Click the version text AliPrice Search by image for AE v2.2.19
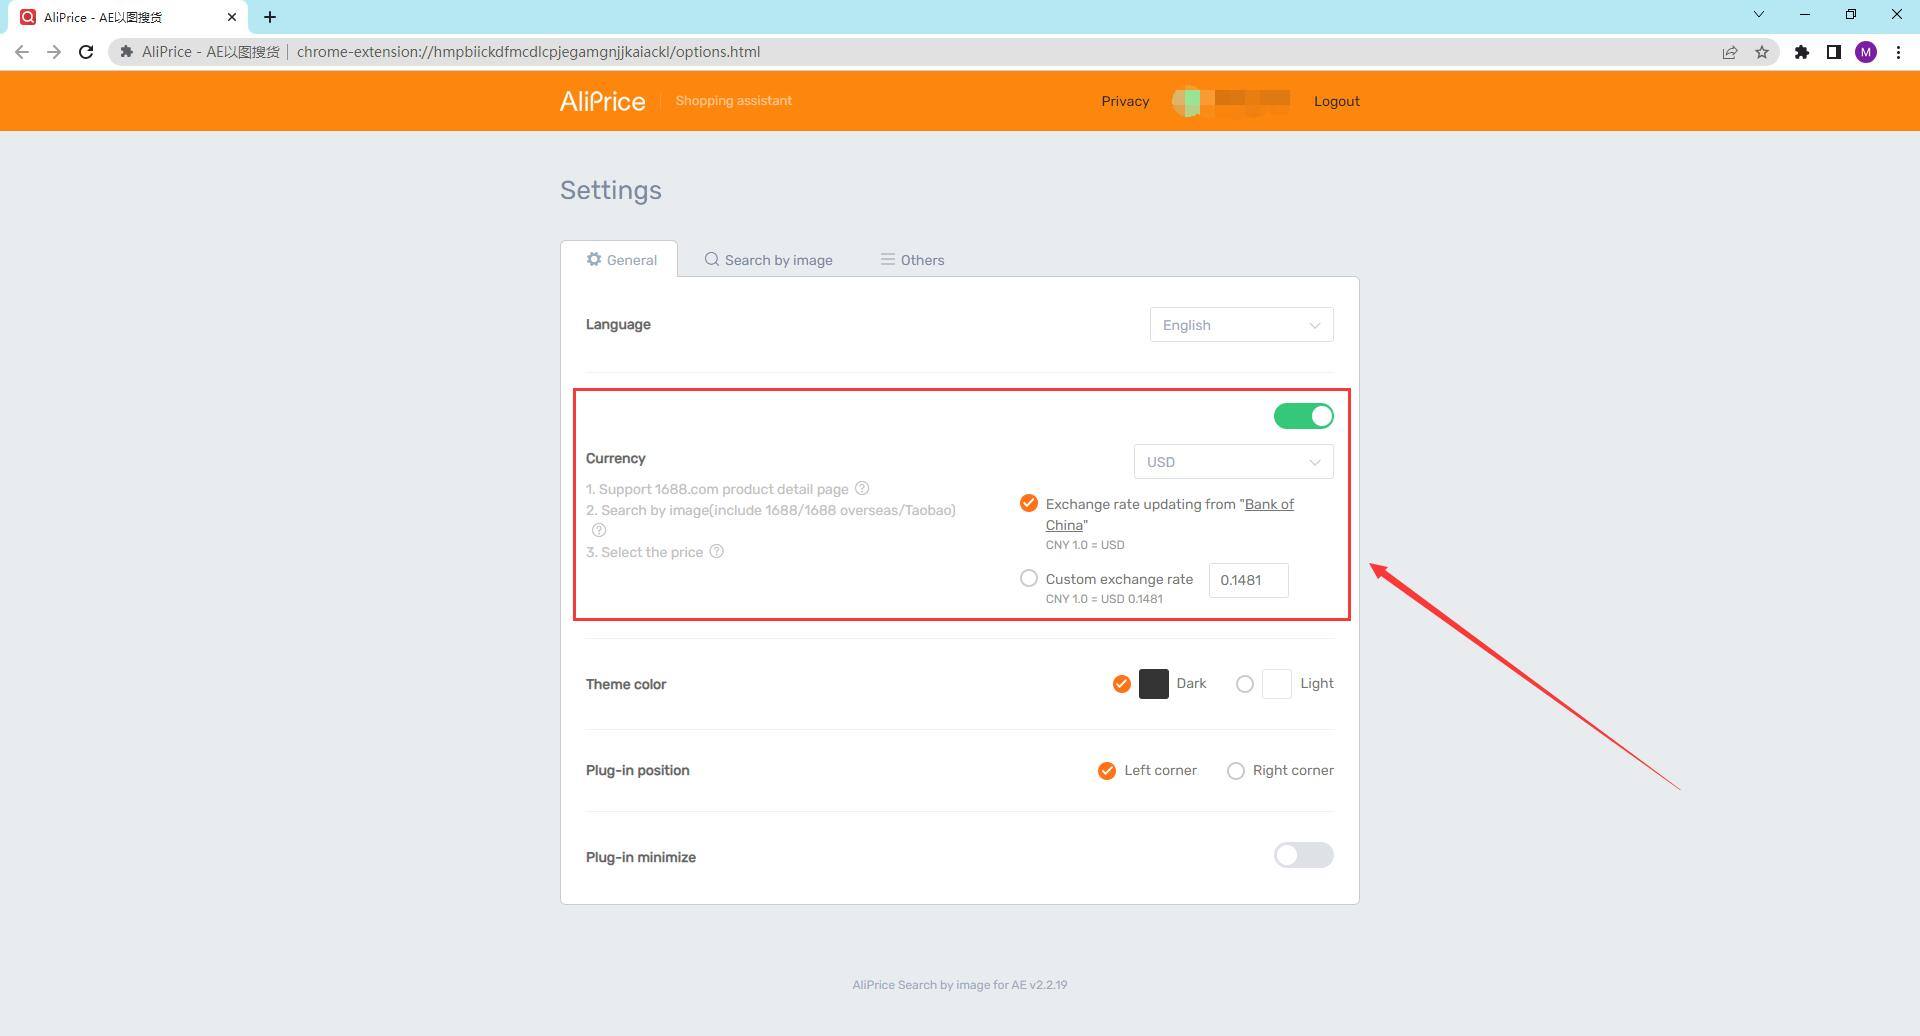This screenshot has height=1036, width=1920. [960, 985]
